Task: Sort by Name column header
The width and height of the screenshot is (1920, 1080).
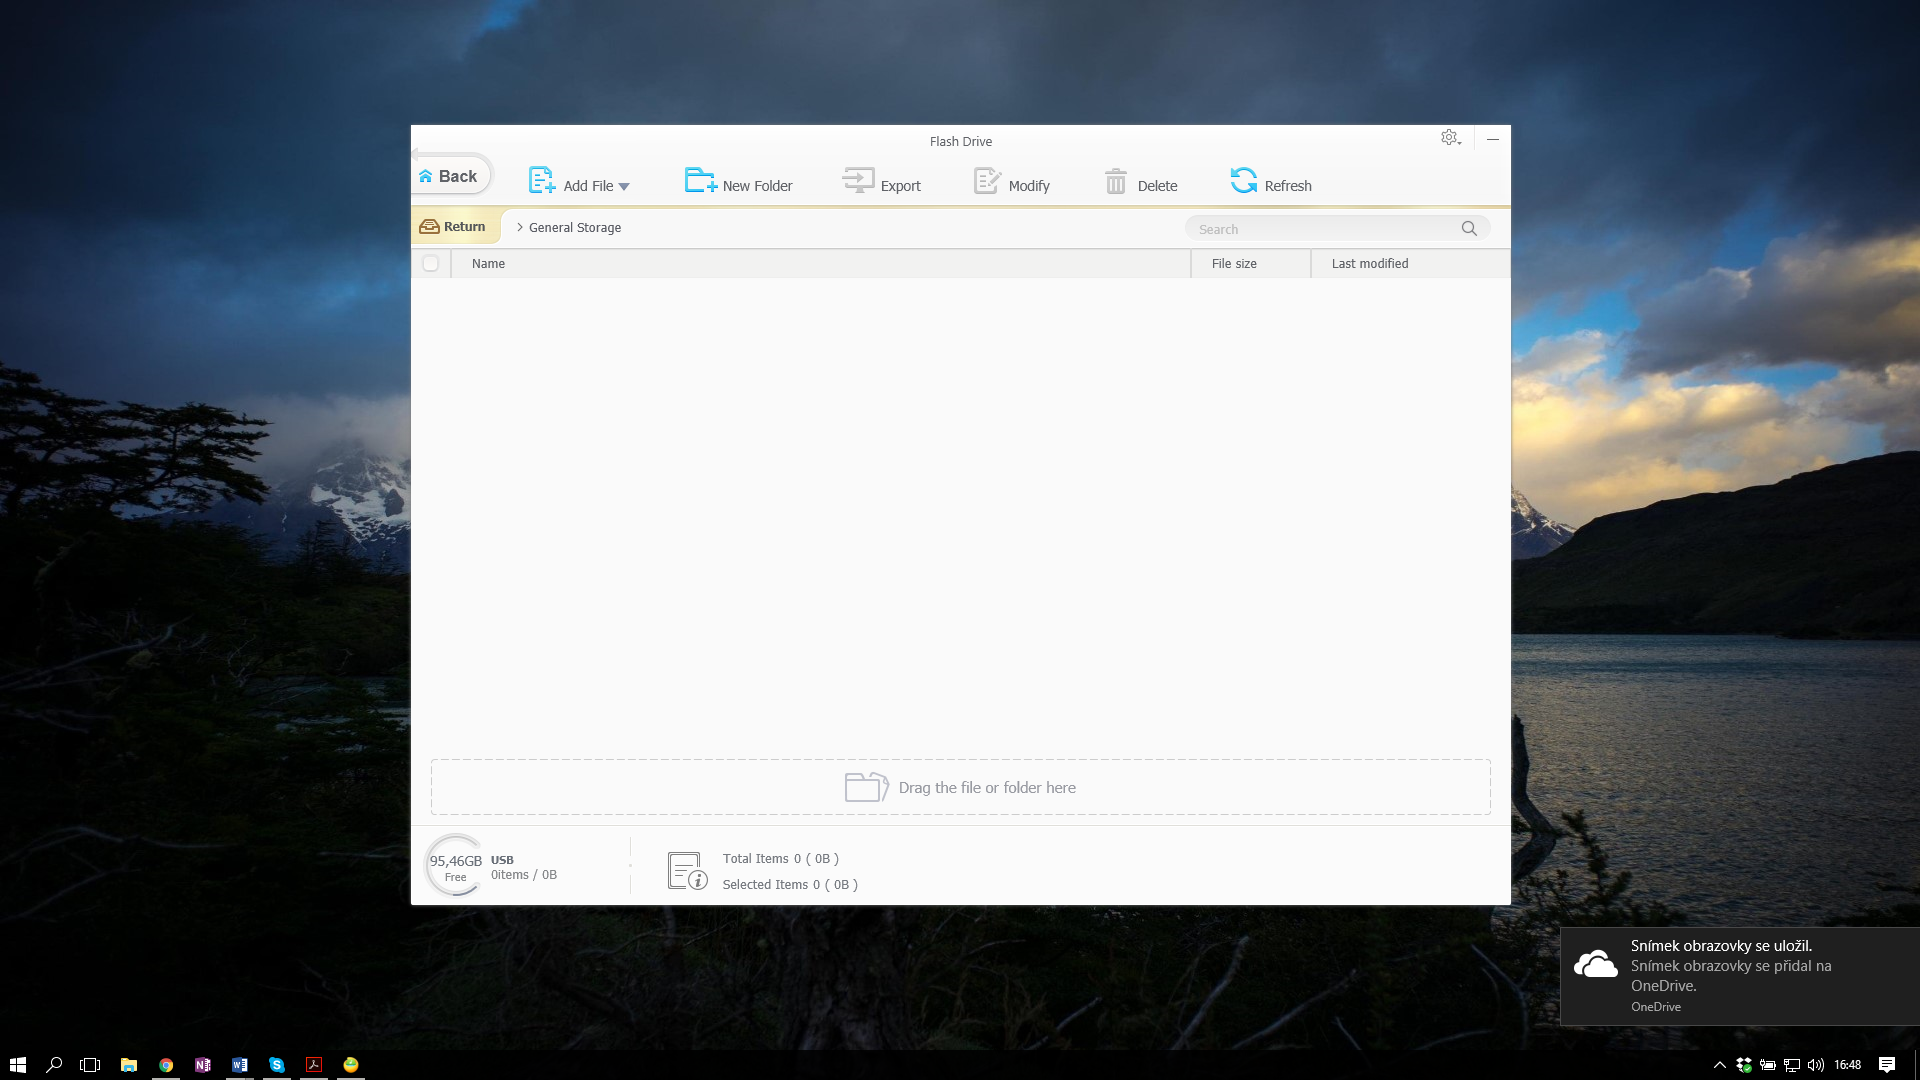Action: [x=488, y=264]
